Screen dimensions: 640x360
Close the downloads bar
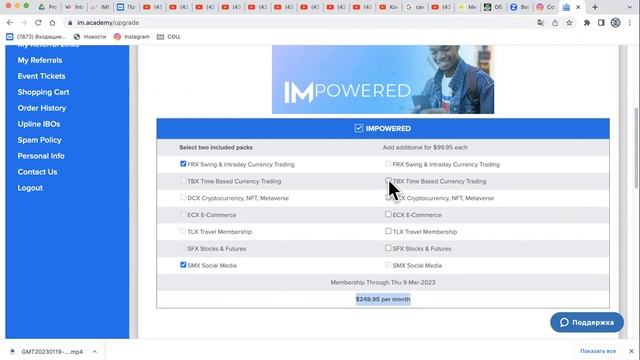point(631,351)
